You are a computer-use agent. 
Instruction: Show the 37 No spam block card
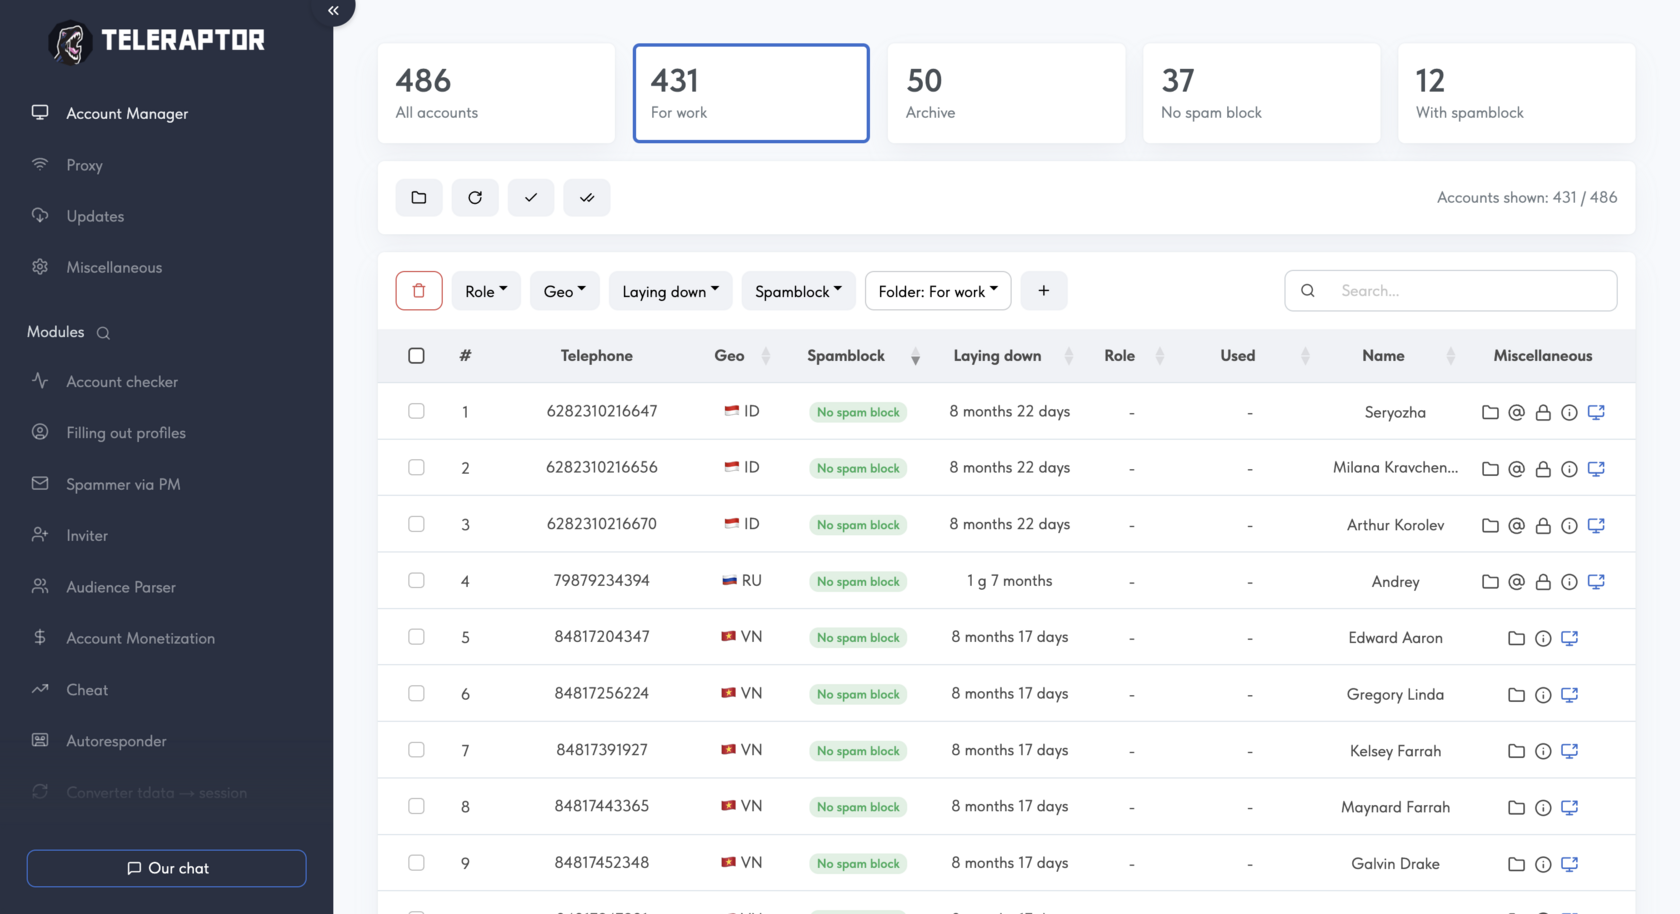coord(1262,93)
